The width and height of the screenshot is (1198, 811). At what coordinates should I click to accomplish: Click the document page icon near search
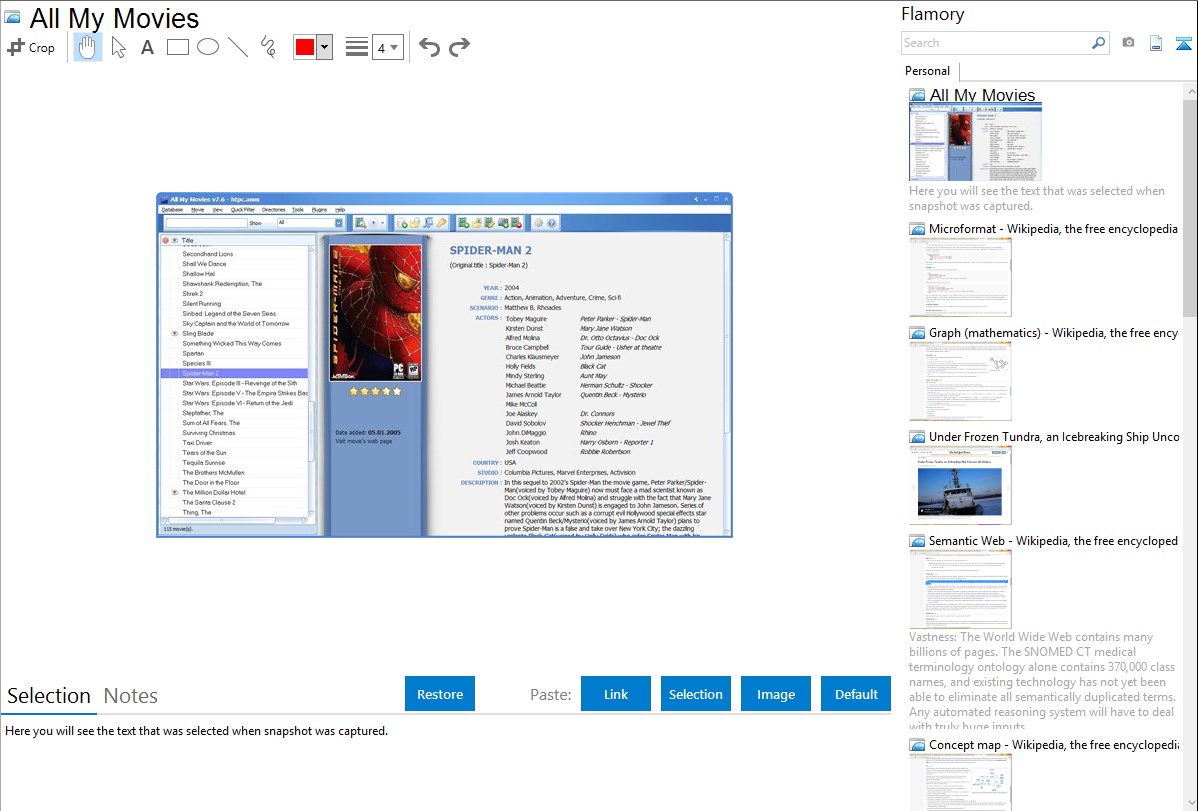(1156, 43)
